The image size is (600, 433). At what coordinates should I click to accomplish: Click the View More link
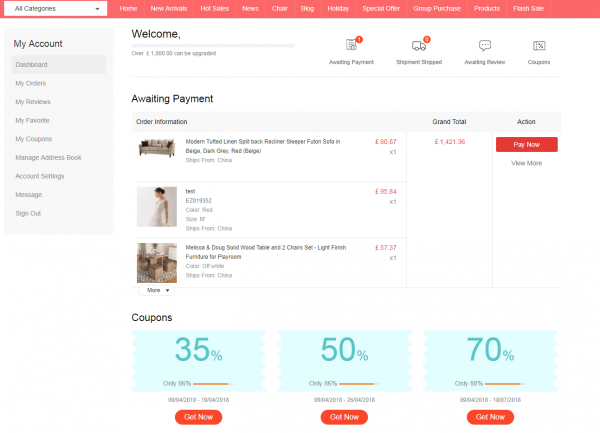click(526, 163)
